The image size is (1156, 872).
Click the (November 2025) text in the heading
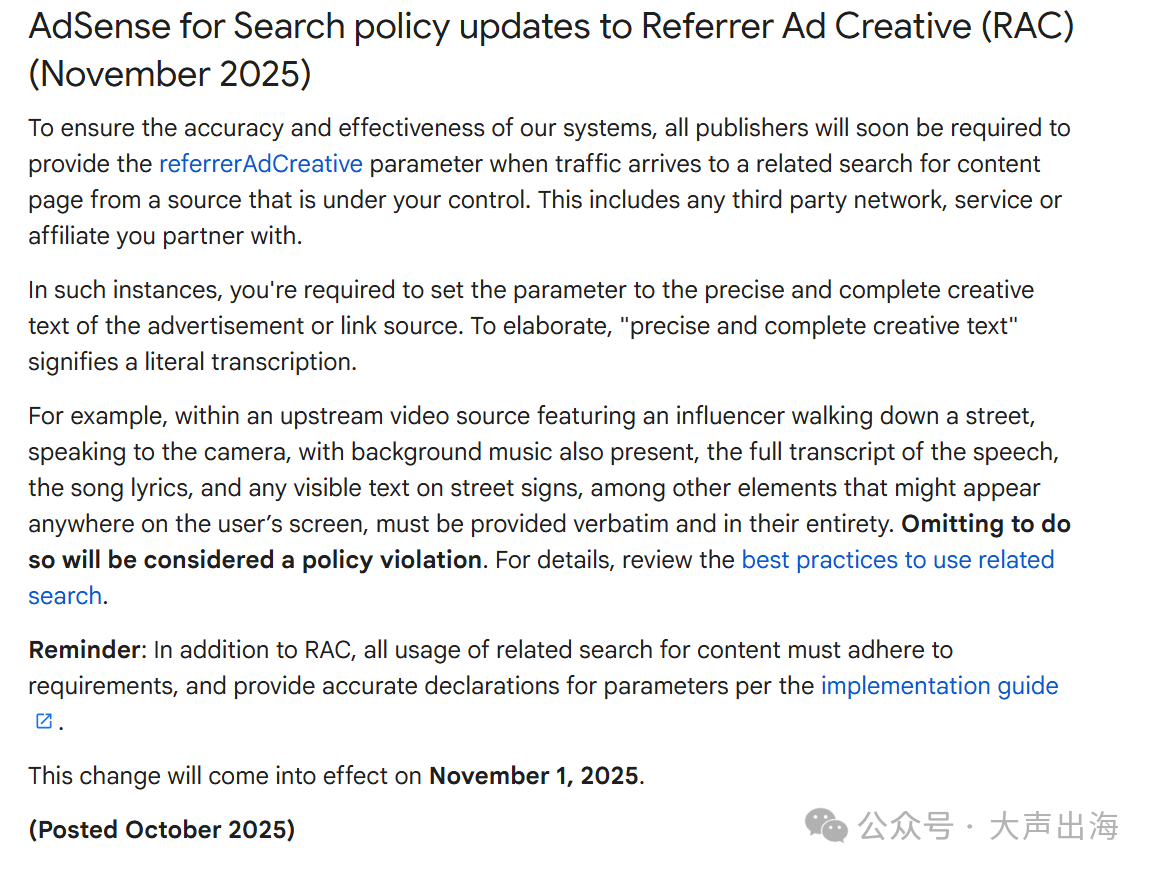170,74
